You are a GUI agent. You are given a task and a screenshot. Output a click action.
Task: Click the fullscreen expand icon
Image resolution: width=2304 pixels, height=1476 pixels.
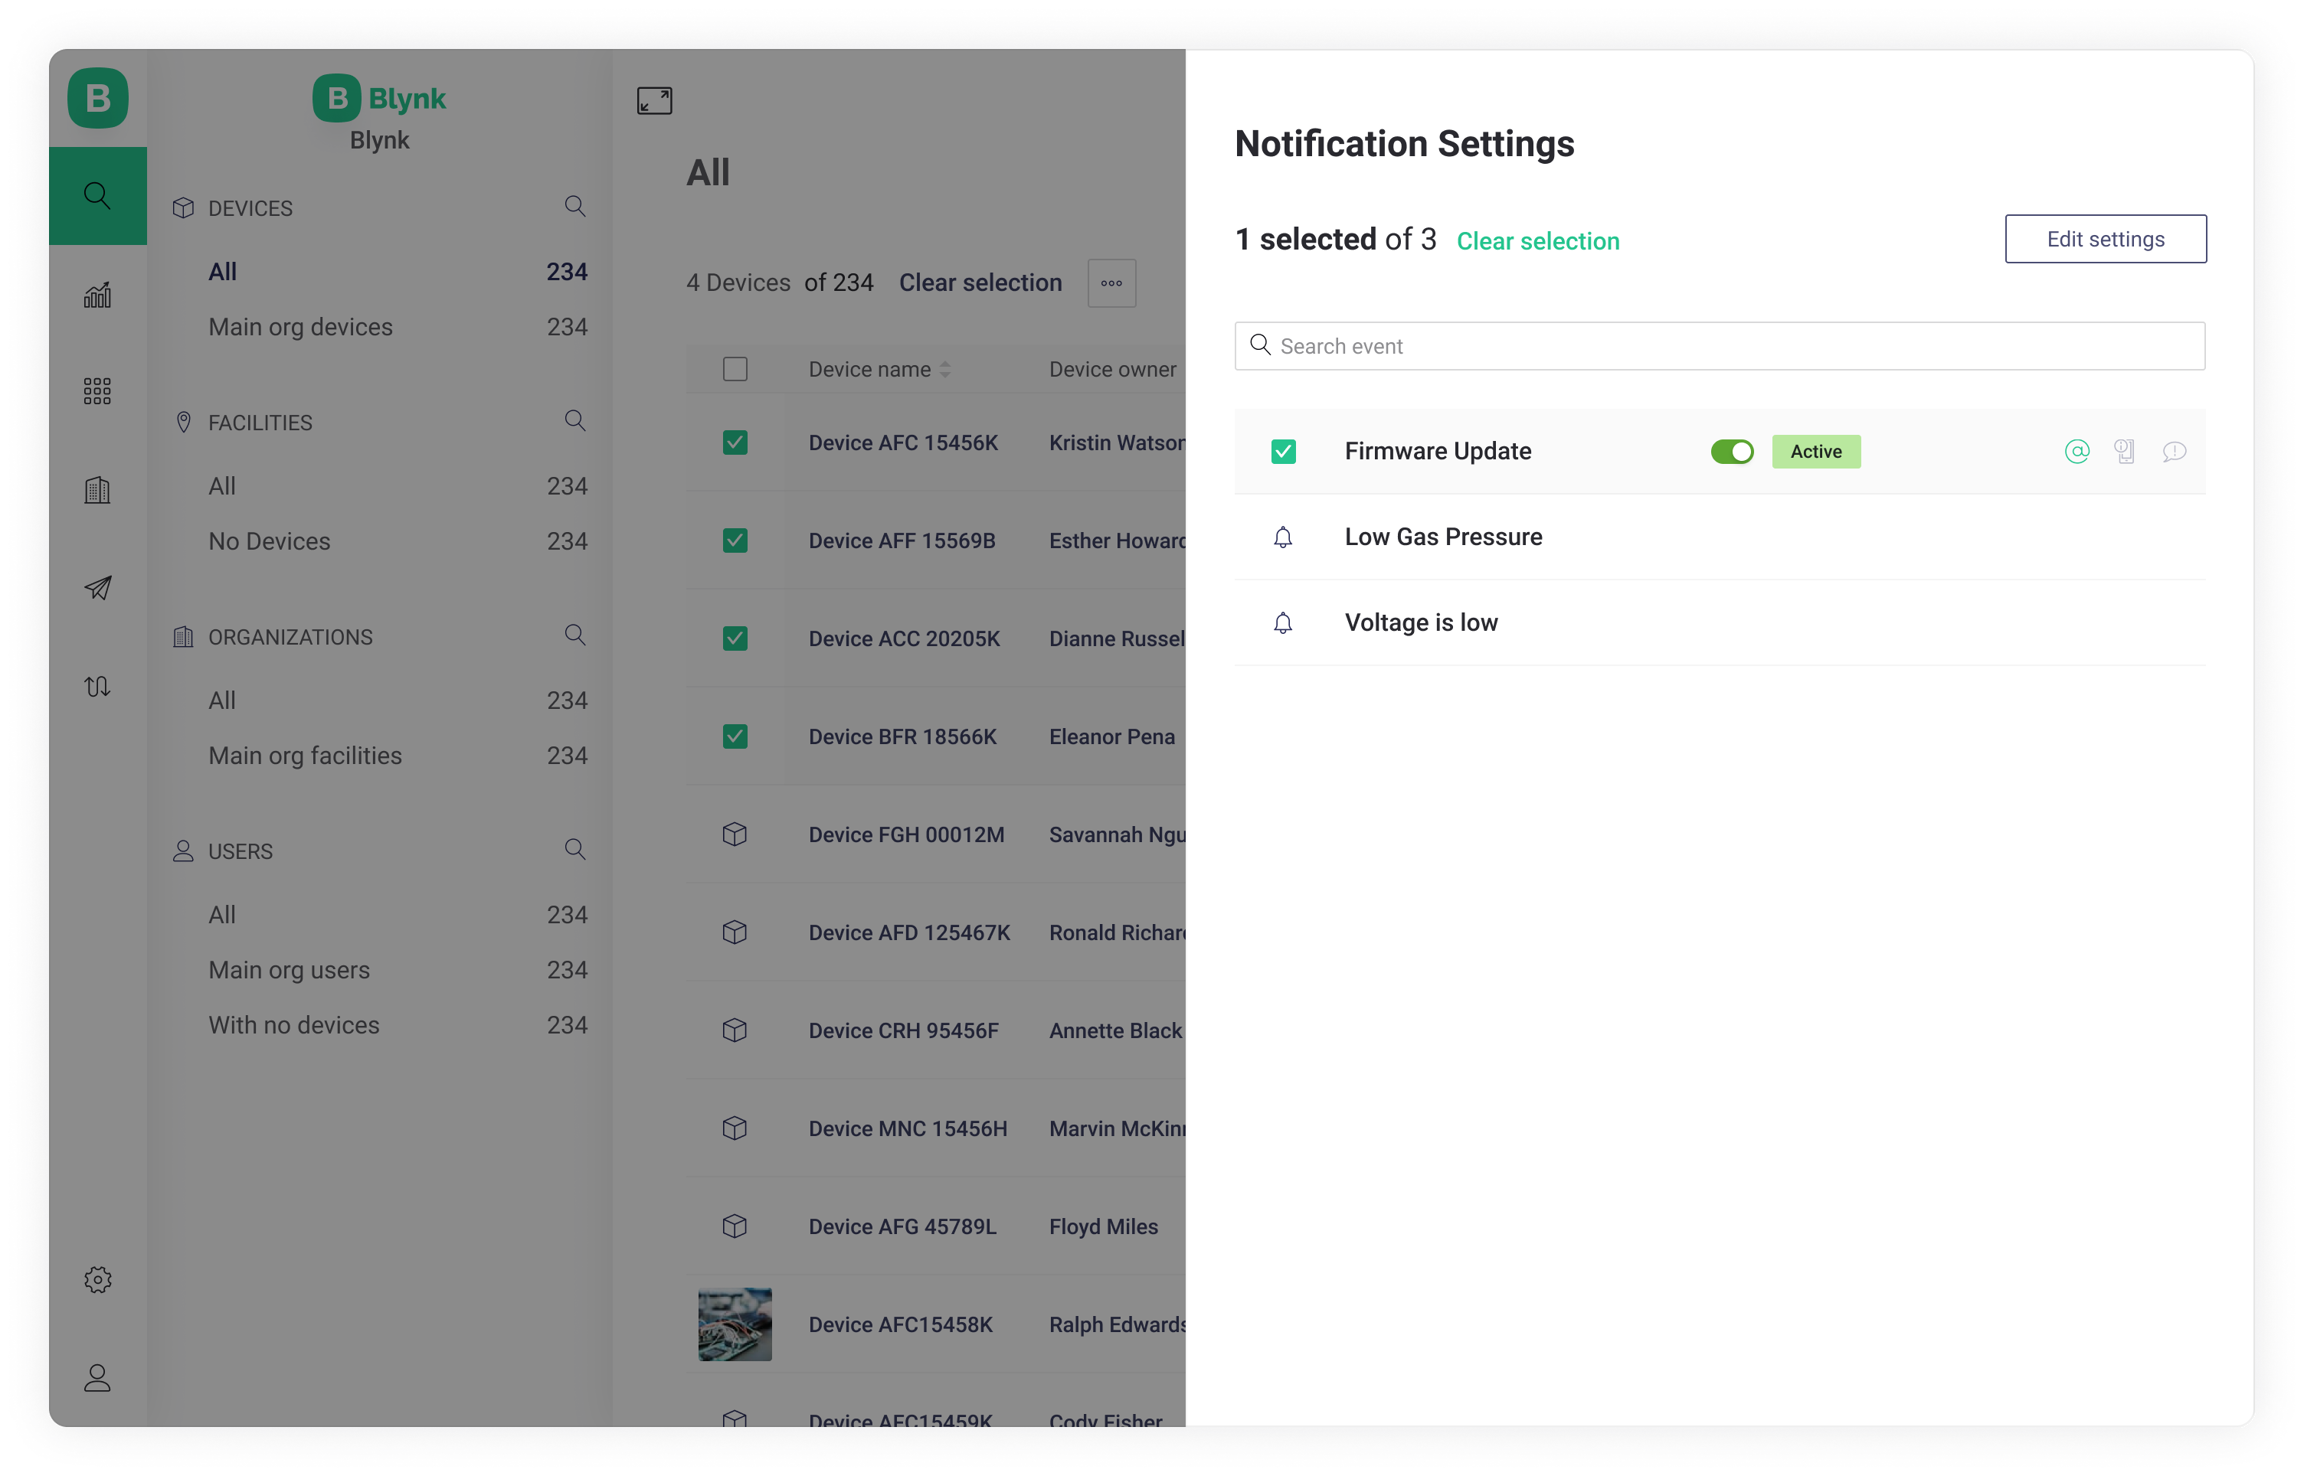coord(654,100)
